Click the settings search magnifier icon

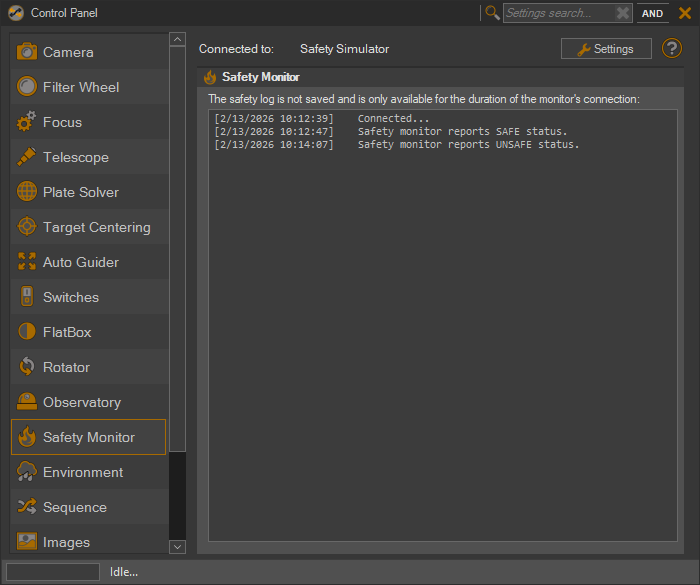(x=492, y=13)
